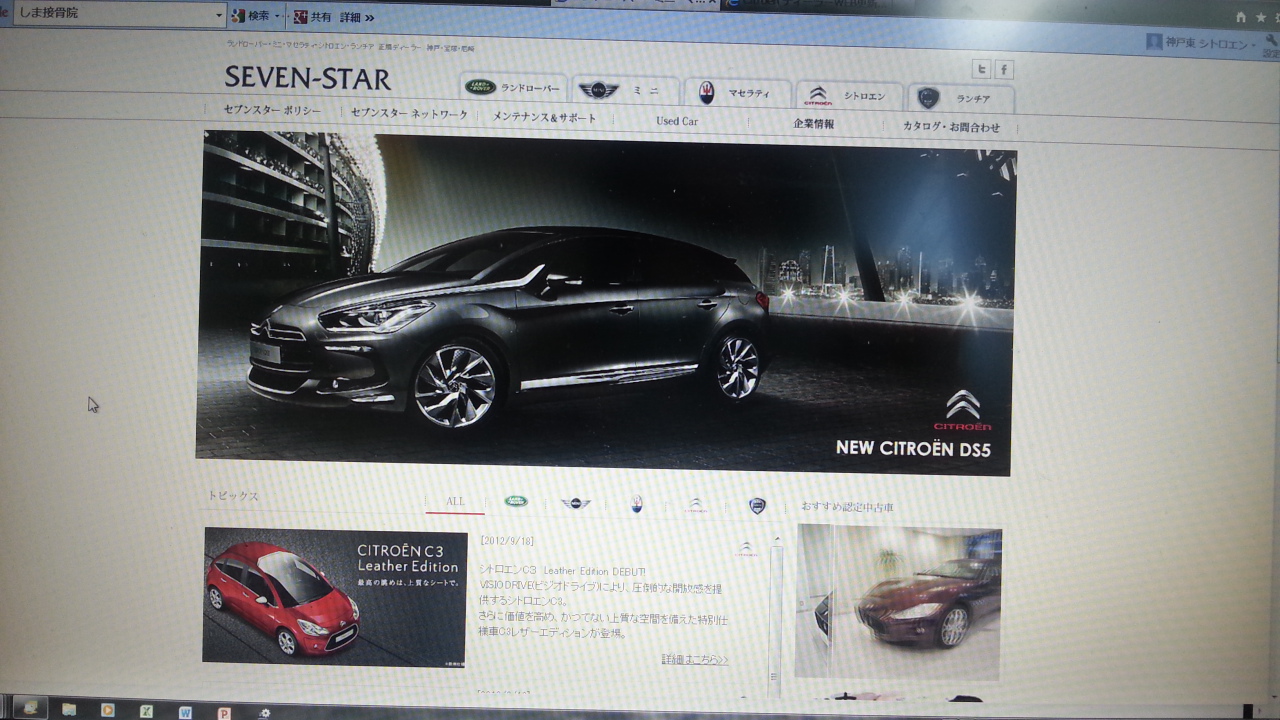
Task: Open the Lancia brand tab
Action: 958,98
